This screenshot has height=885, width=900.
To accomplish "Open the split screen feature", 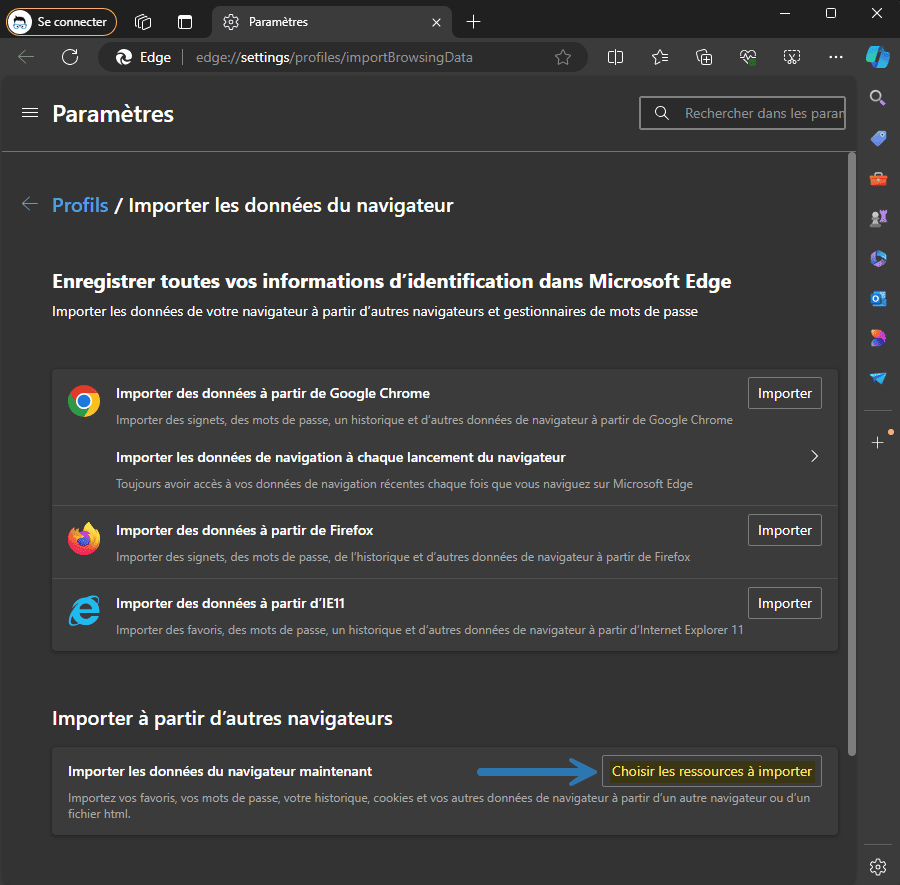I will pyautogui.click(x=614, y=57).
